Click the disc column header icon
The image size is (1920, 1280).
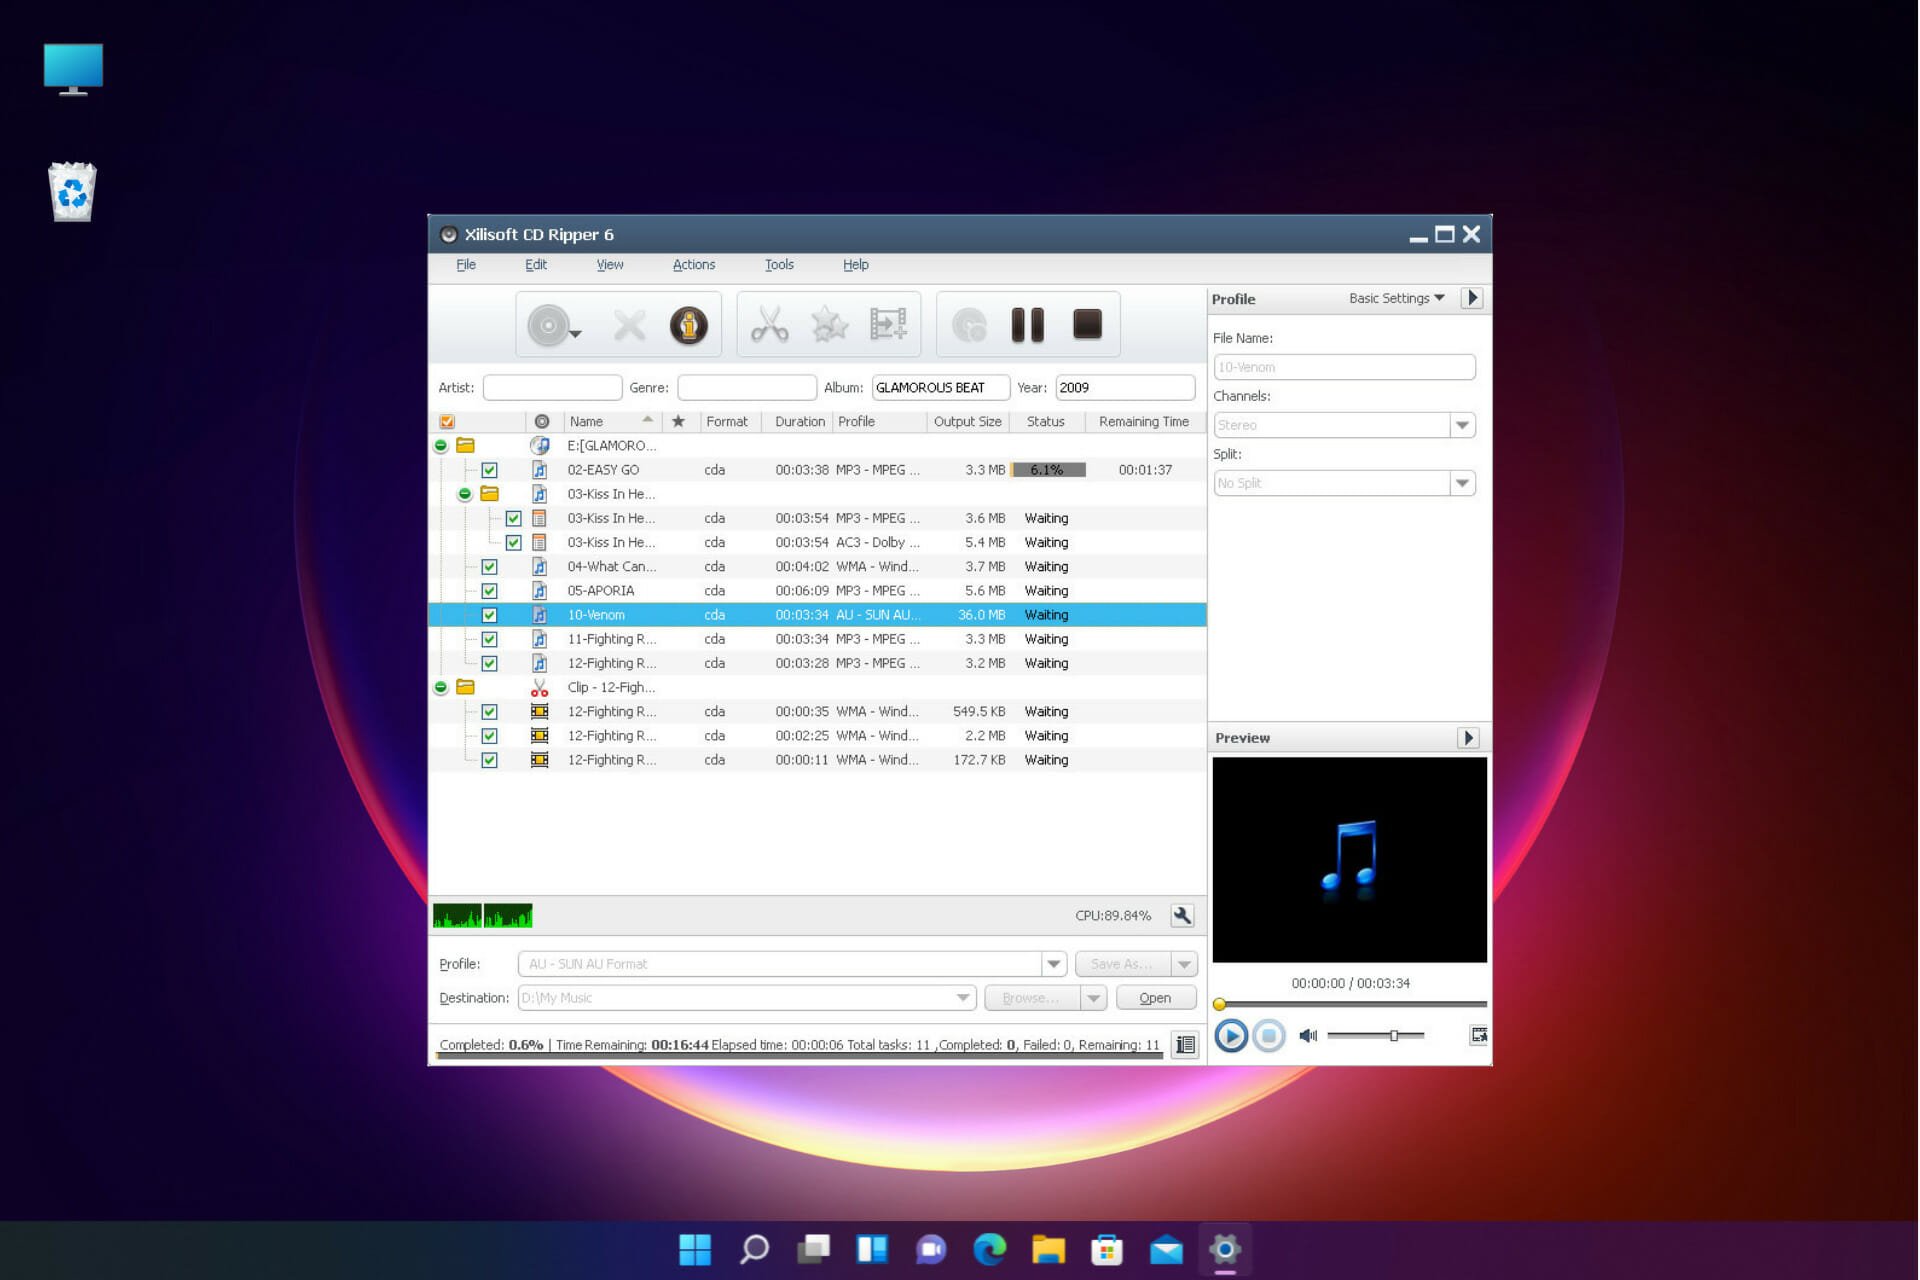tap(542, 421)
